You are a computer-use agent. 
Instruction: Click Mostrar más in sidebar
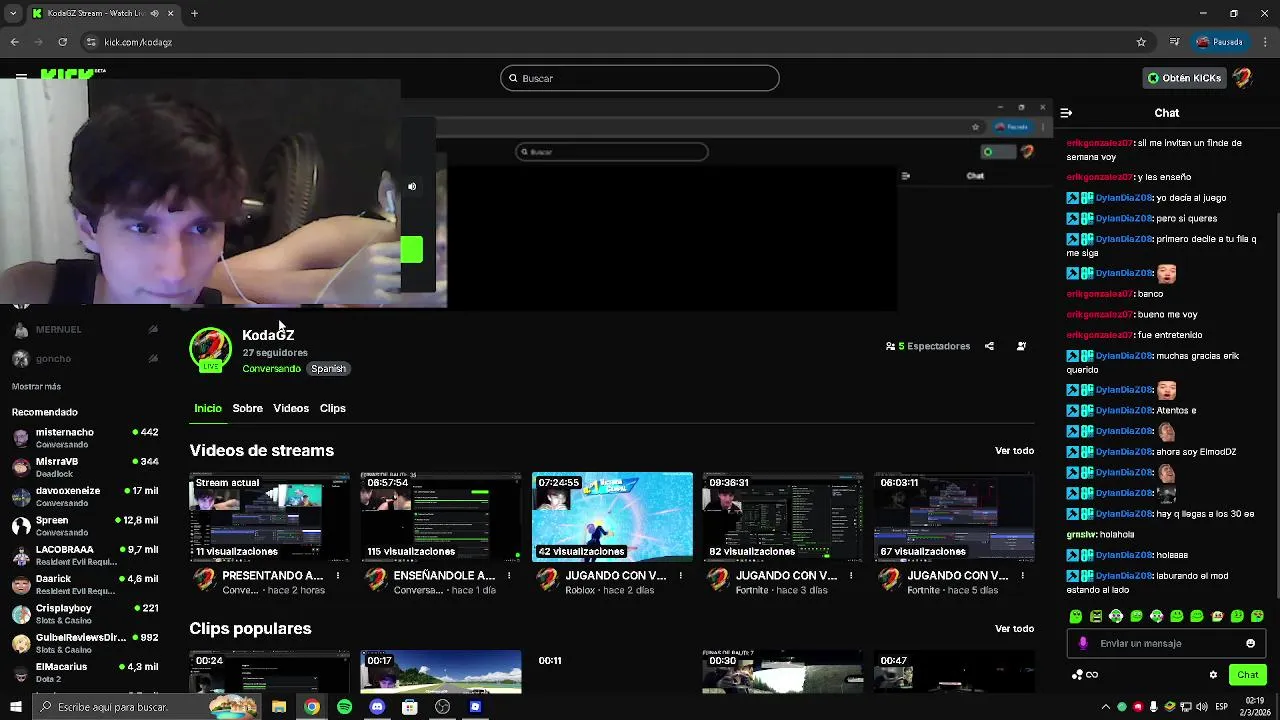36,387
